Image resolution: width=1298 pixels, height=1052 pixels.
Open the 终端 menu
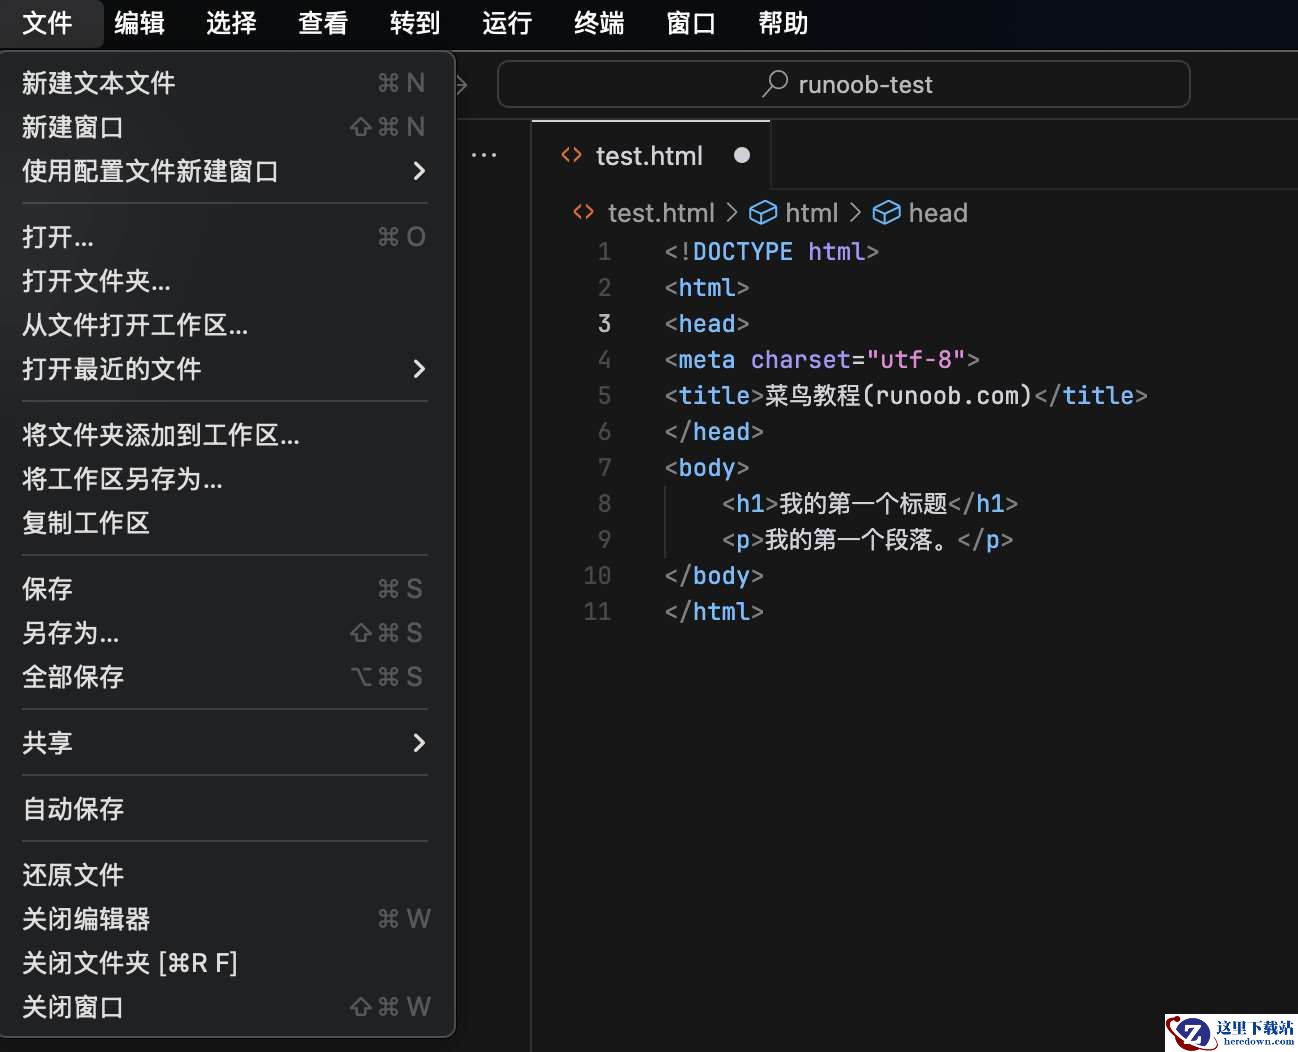click(599, 23)
